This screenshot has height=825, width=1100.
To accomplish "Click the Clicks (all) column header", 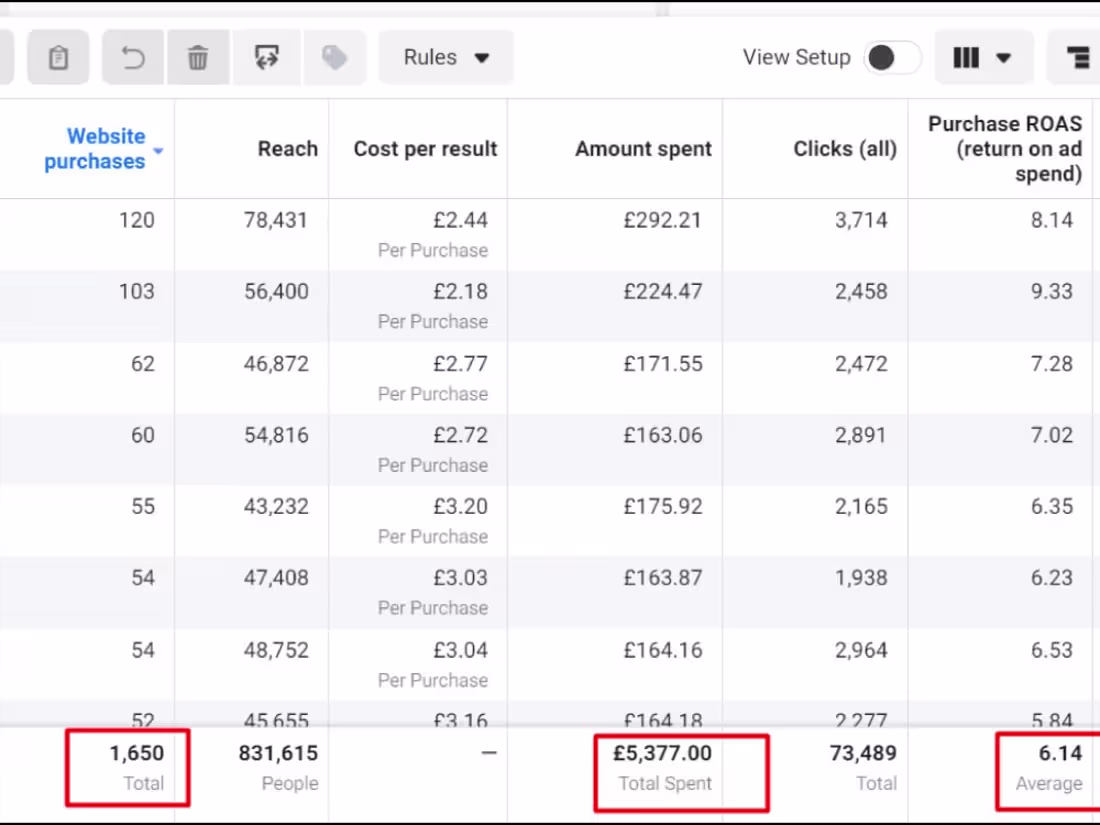I will click(844, 149).
